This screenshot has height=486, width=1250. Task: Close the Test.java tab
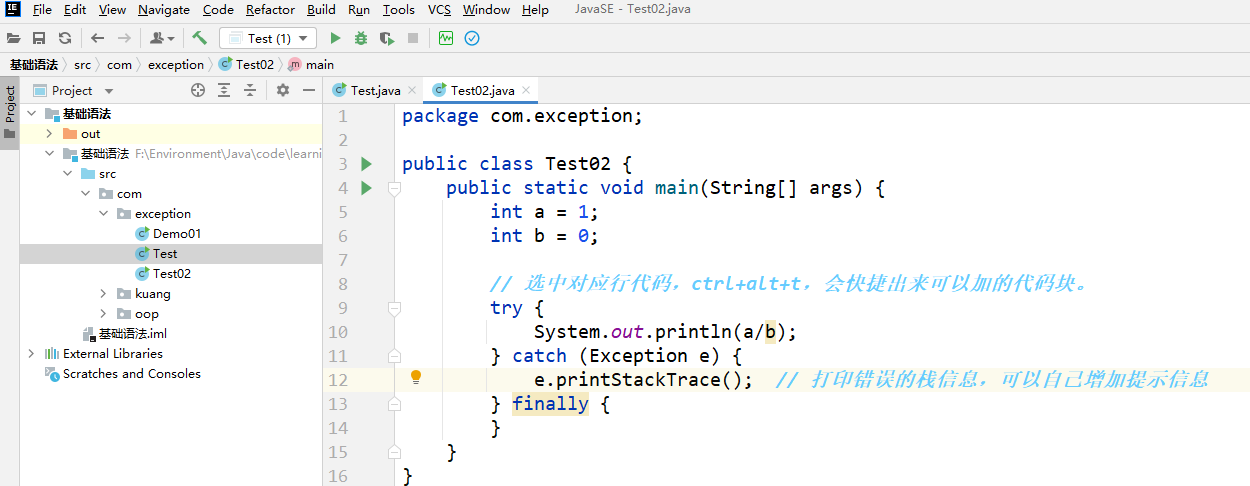click(x=412, y=90)
